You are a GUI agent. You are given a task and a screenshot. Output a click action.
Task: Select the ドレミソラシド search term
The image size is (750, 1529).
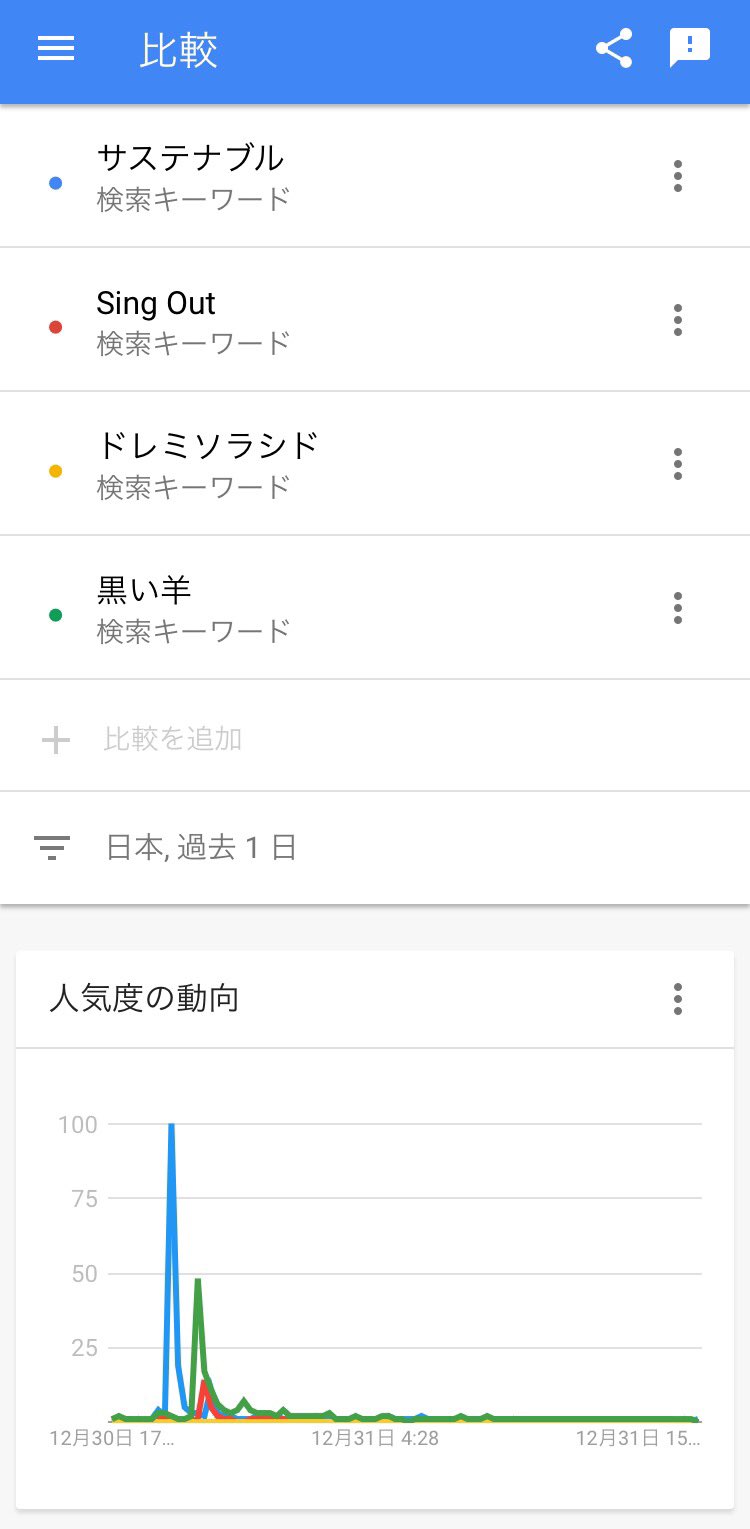pyautogui.click(x=207, y=446)
